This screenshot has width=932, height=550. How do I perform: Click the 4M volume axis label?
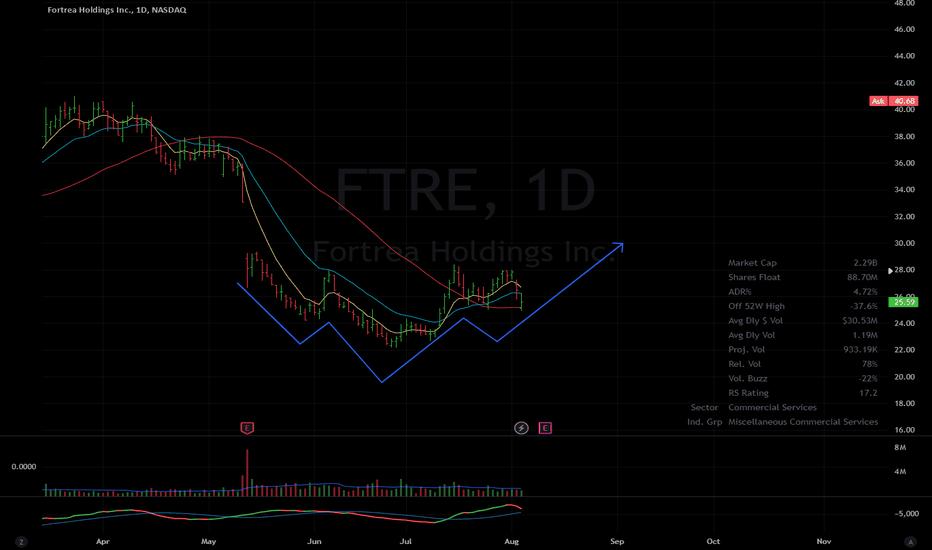coord(900,472)
